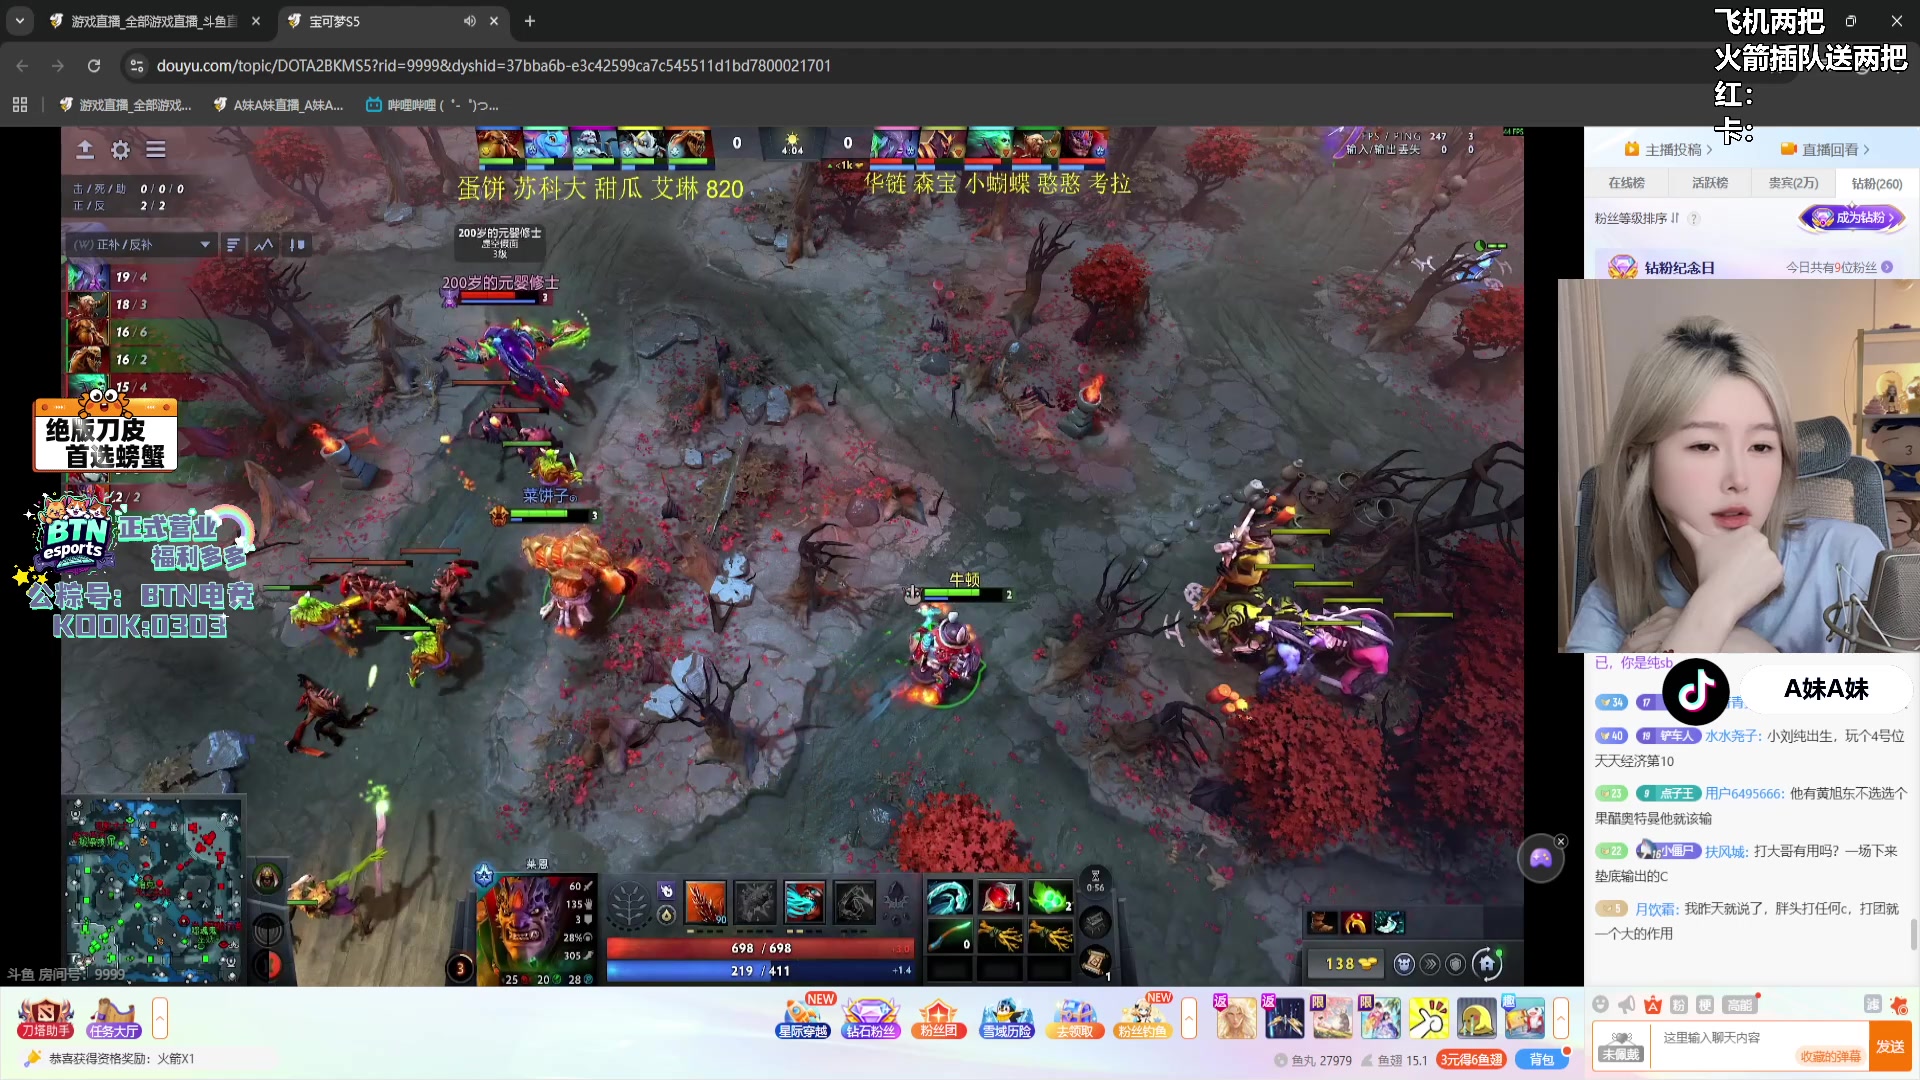This screenshot has width=1920, height=1080.
Task: Click the 3元得6鱼翅 offer button
Action: 1470,1060
